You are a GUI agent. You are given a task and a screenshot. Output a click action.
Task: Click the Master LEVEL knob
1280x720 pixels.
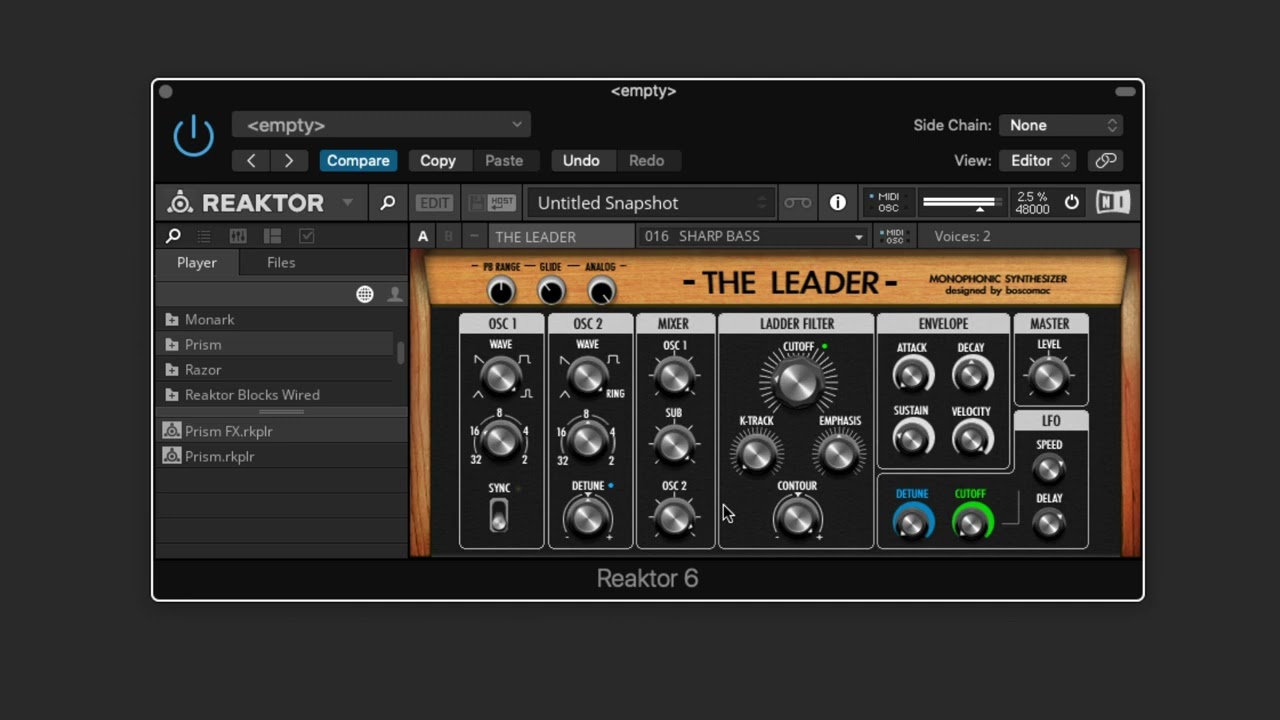click(x=1049, y=377)
